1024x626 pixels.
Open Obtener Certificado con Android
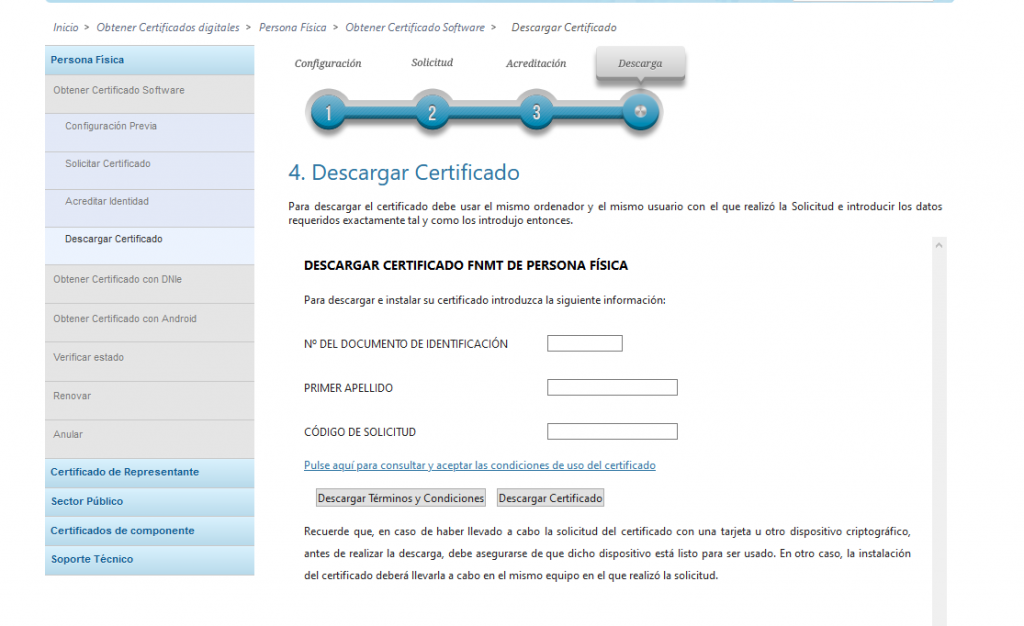[x=150, y=322]
